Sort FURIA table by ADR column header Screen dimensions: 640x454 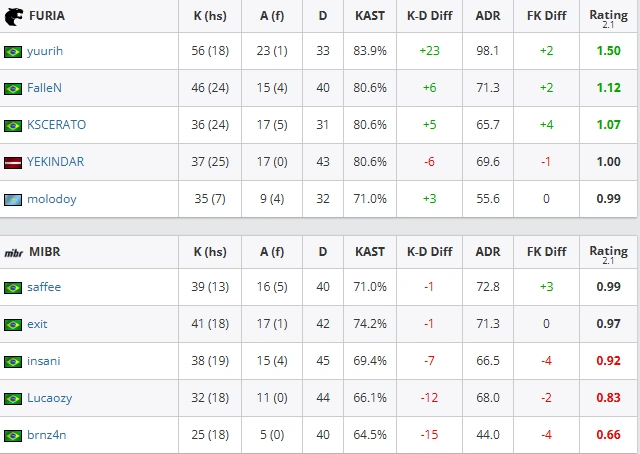tap(488, 16)
